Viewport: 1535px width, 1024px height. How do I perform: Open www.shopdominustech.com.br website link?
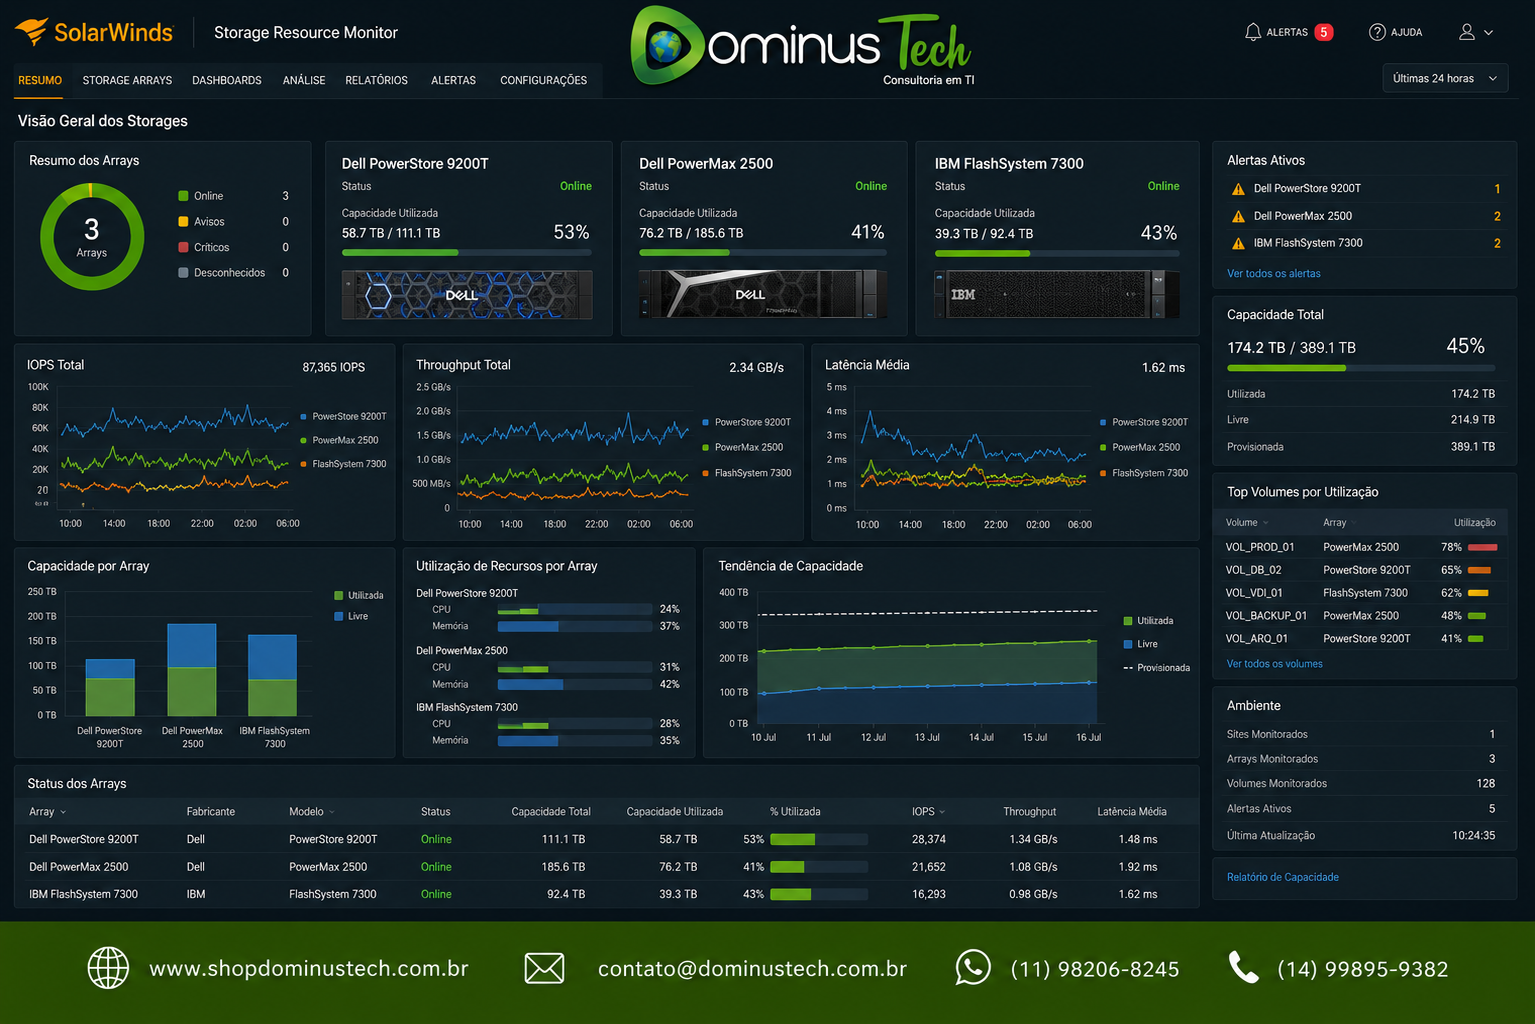pos(309,968)
